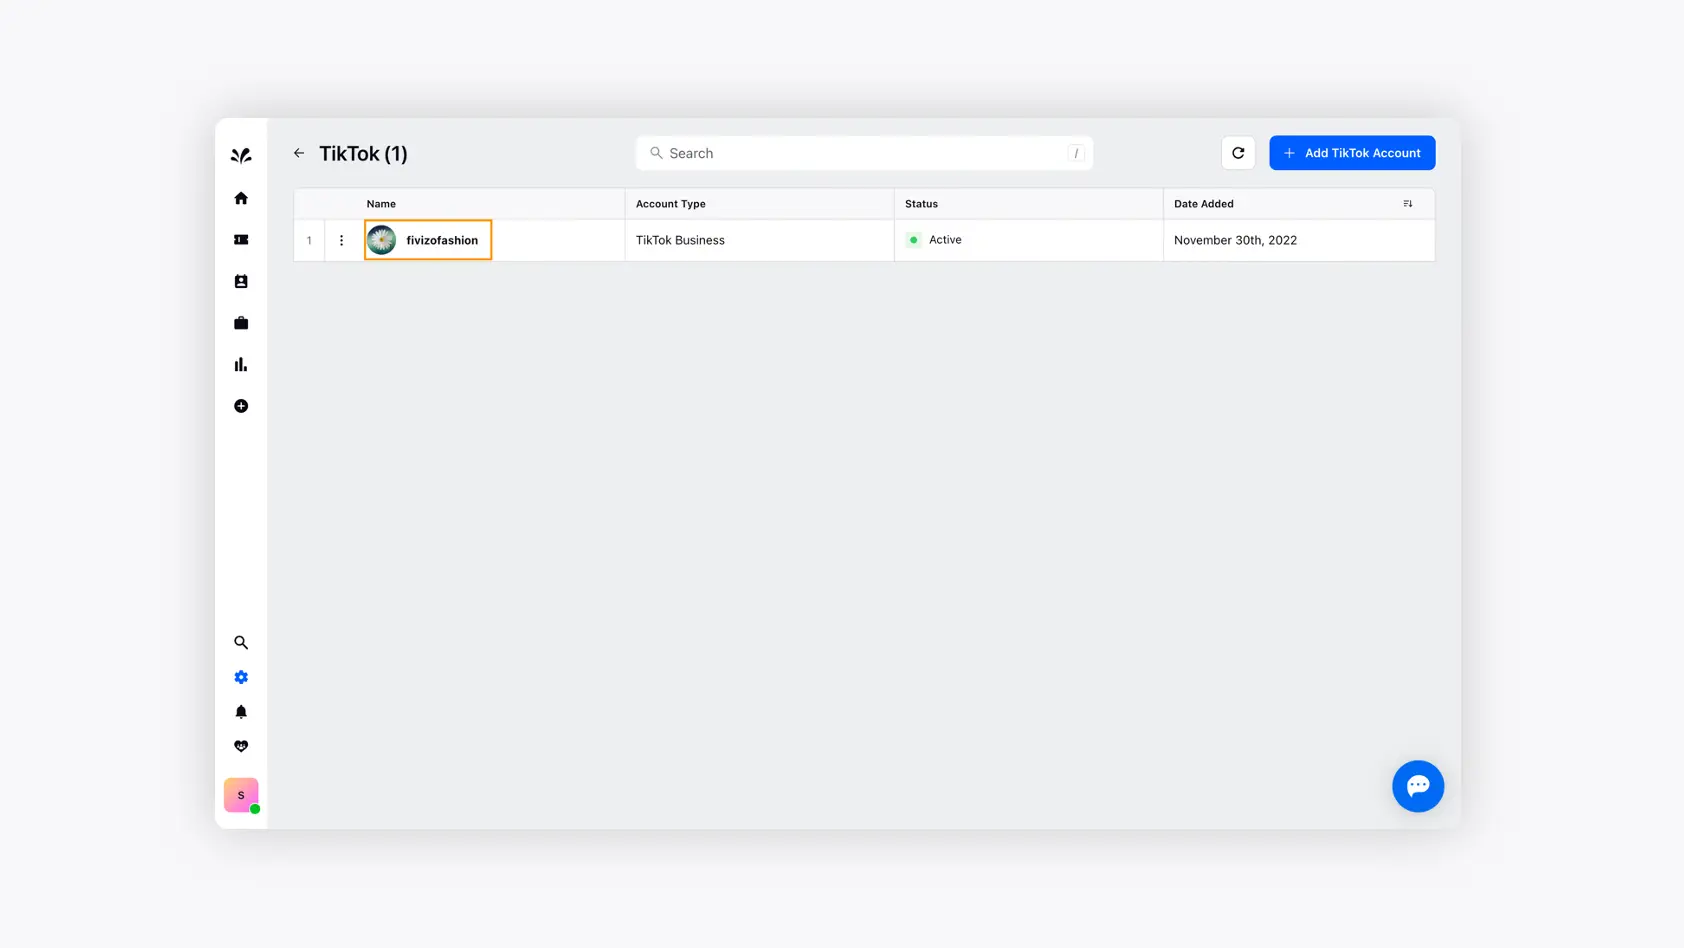Open the contacts icon in sidebar

click(241, 282)
